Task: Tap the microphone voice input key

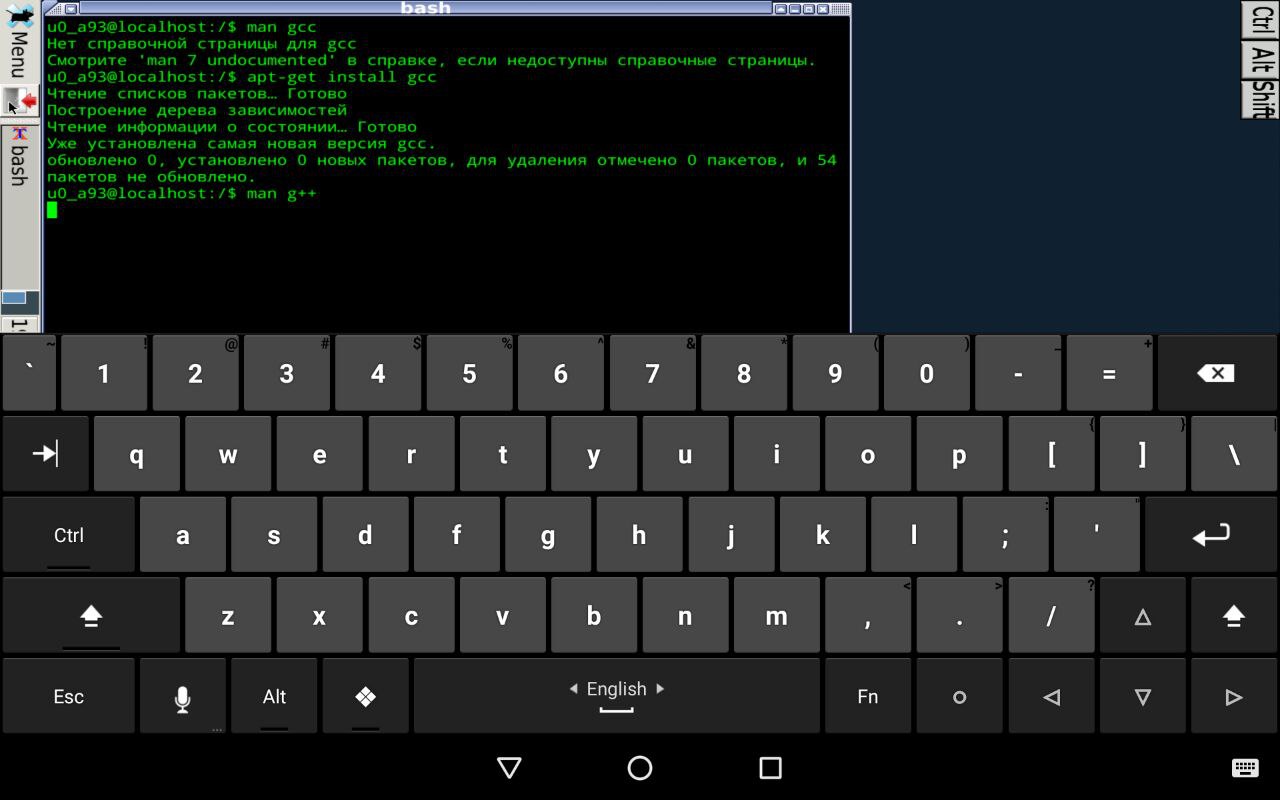Action: [x=182, y=697]
